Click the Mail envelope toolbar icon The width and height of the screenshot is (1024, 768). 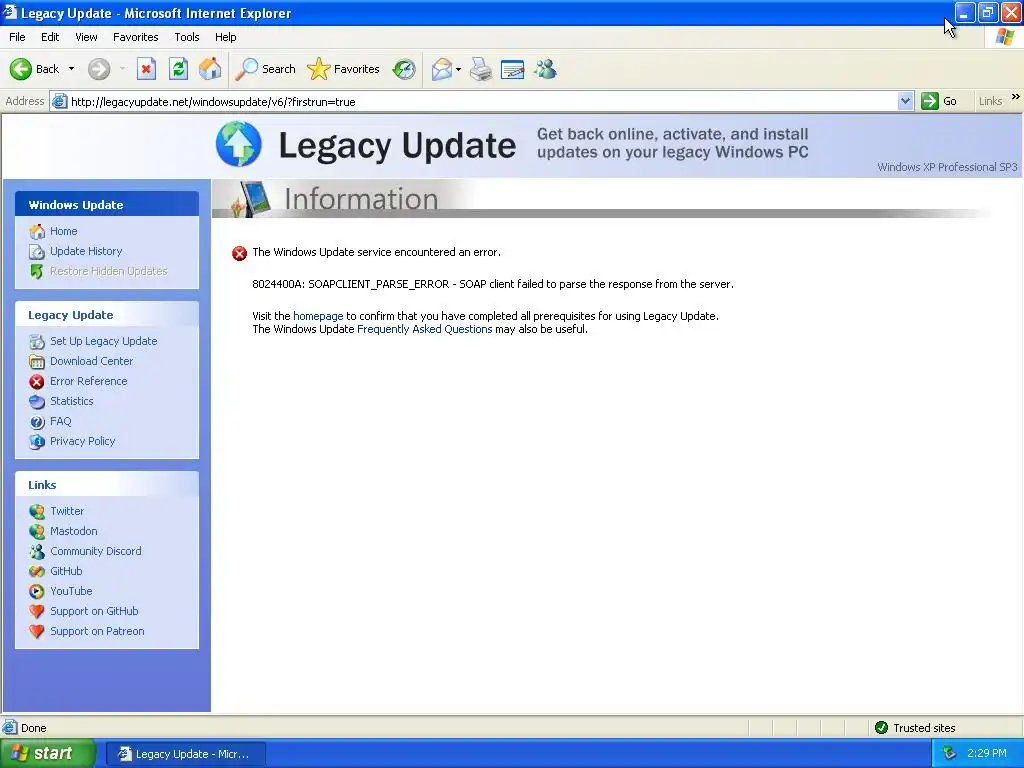click(441, 69)
